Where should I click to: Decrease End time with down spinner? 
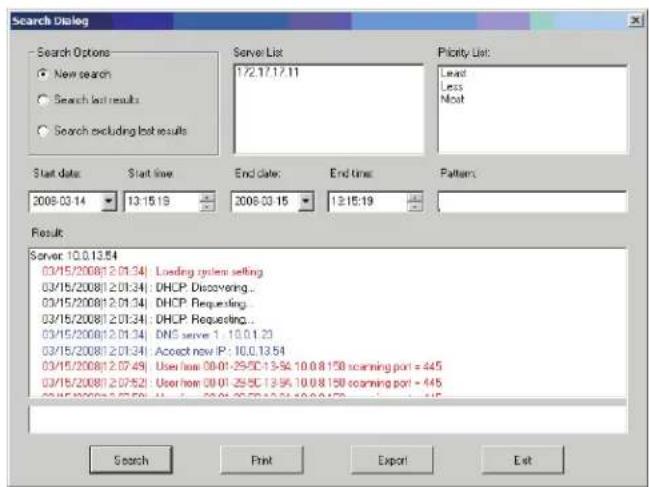[x=415, y=206]
